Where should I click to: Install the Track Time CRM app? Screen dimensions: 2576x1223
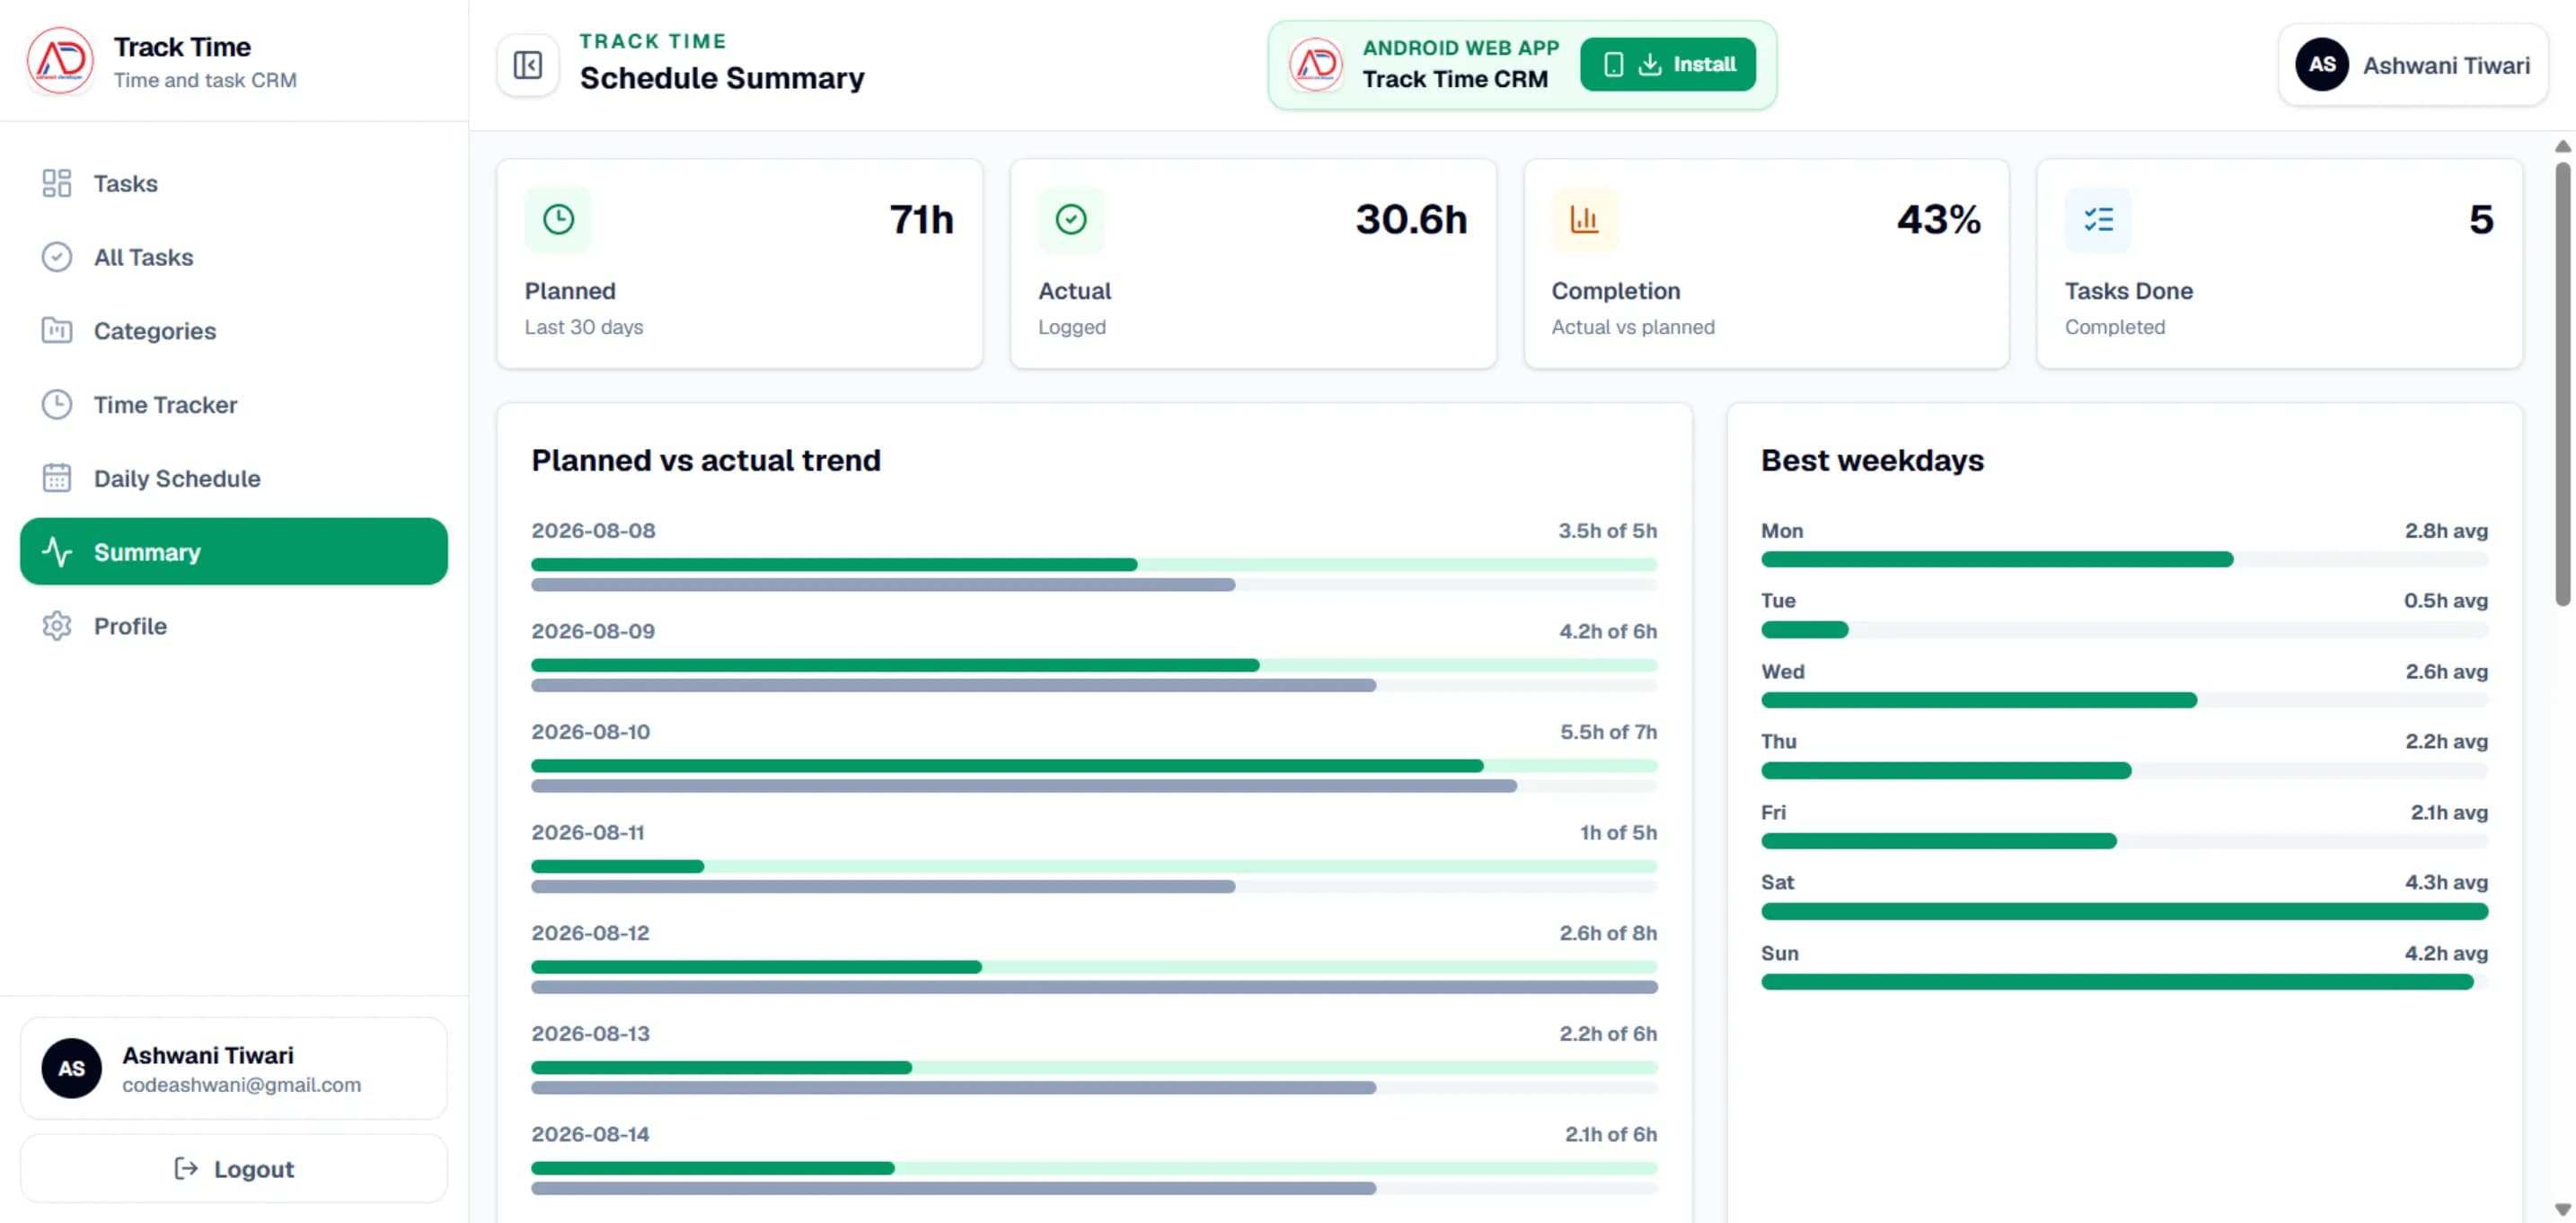[1667, 65]
